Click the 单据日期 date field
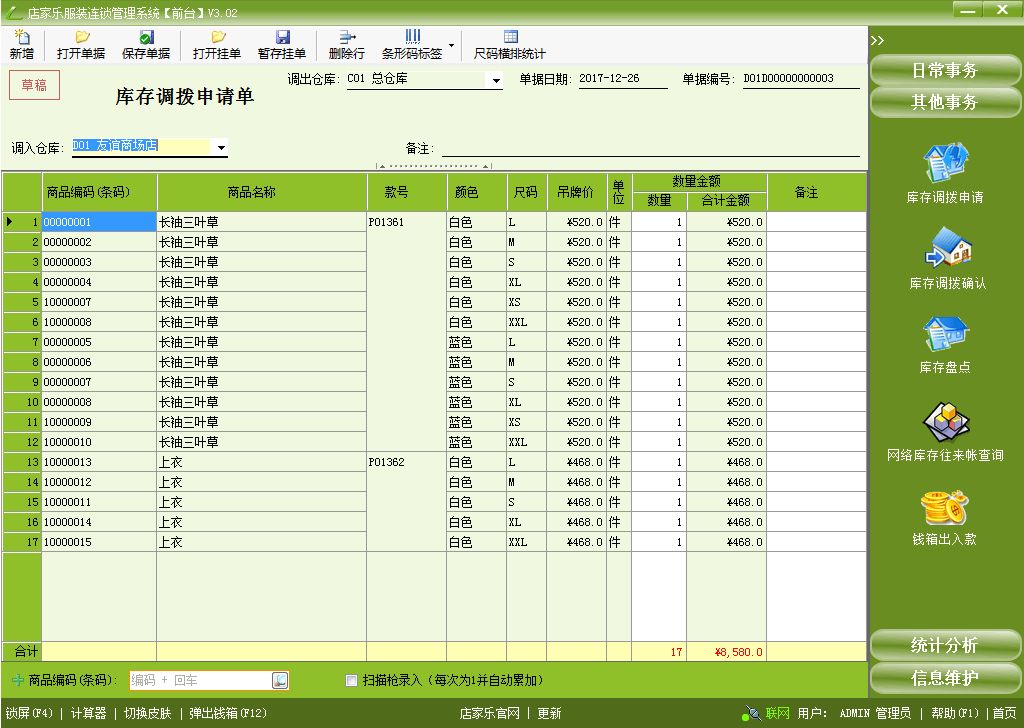 [x=622, y=79]
